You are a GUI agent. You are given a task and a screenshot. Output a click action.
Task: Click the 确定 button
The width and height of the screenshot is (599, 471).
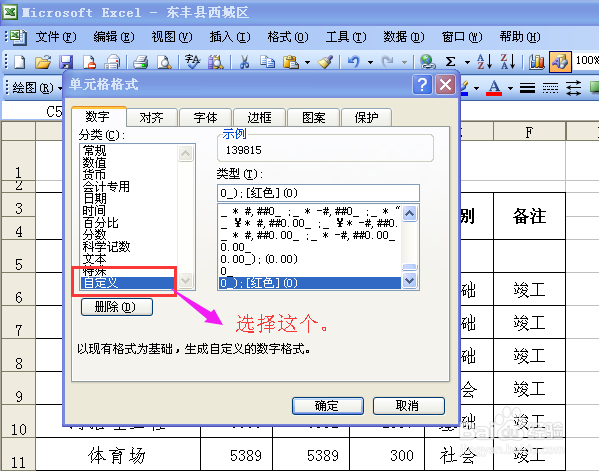[x=327, y=406]
